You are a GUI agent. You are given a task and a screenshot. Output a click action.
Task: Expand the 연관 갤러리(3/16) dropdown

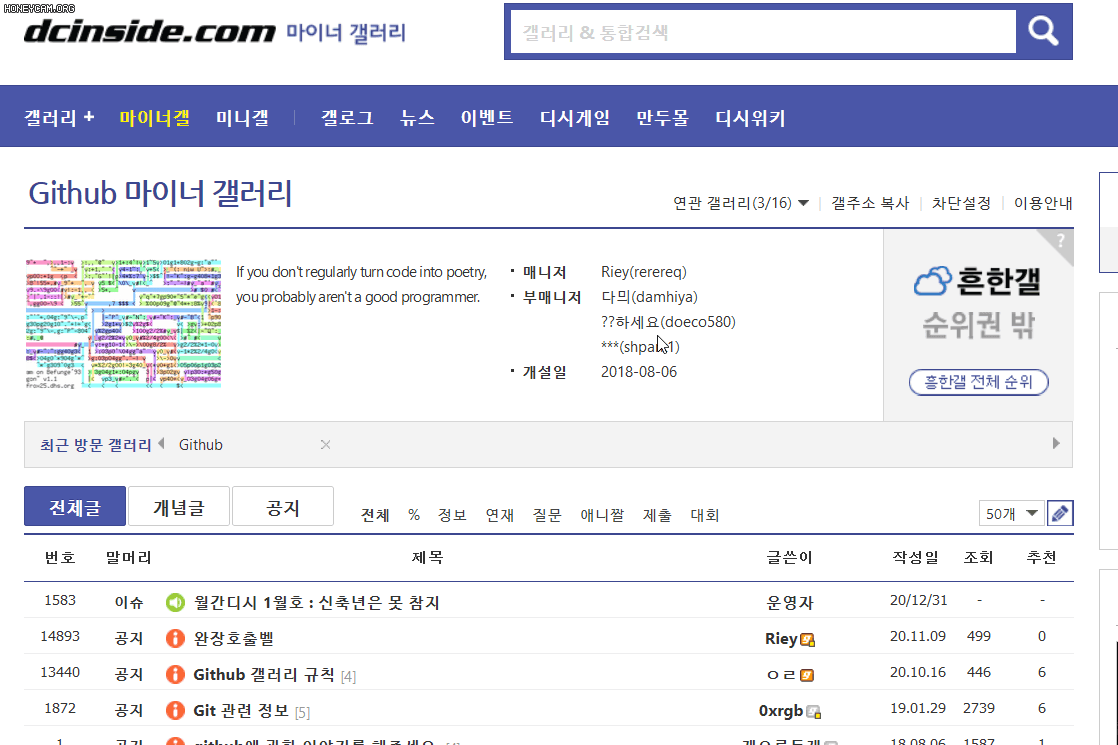[741, 203]
